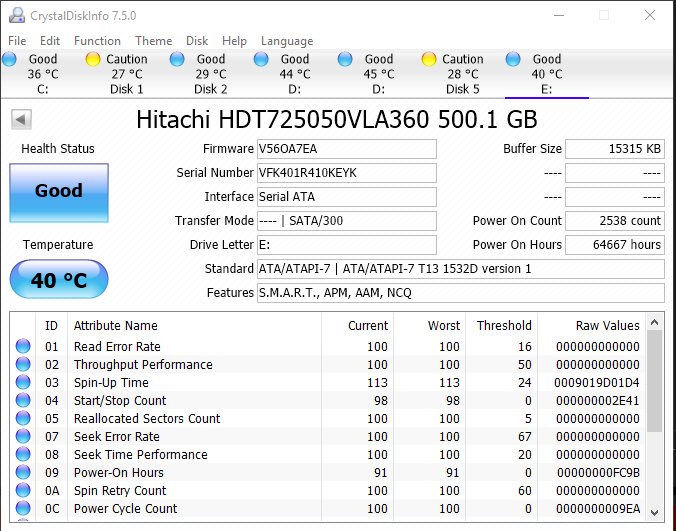
Task: Click the 40 °C temperature indicator
Action: point(58,280)
